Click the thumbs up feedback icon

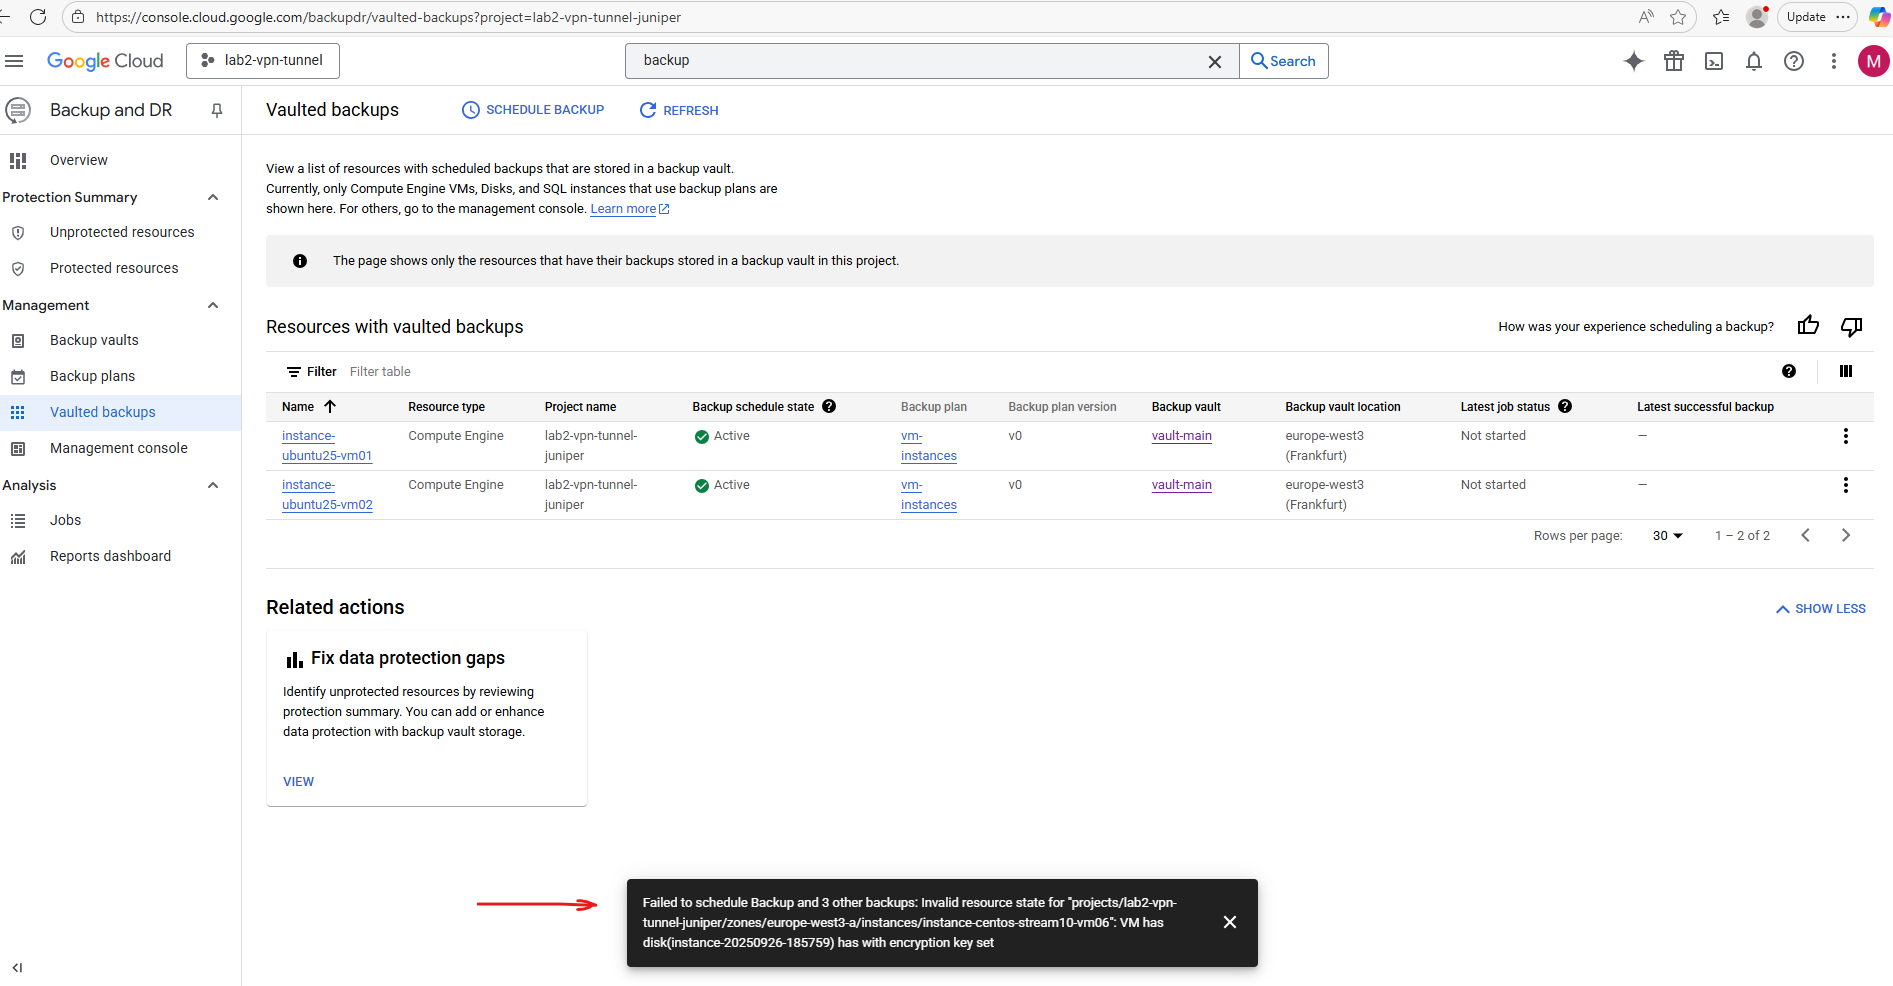coord(1808,326)
